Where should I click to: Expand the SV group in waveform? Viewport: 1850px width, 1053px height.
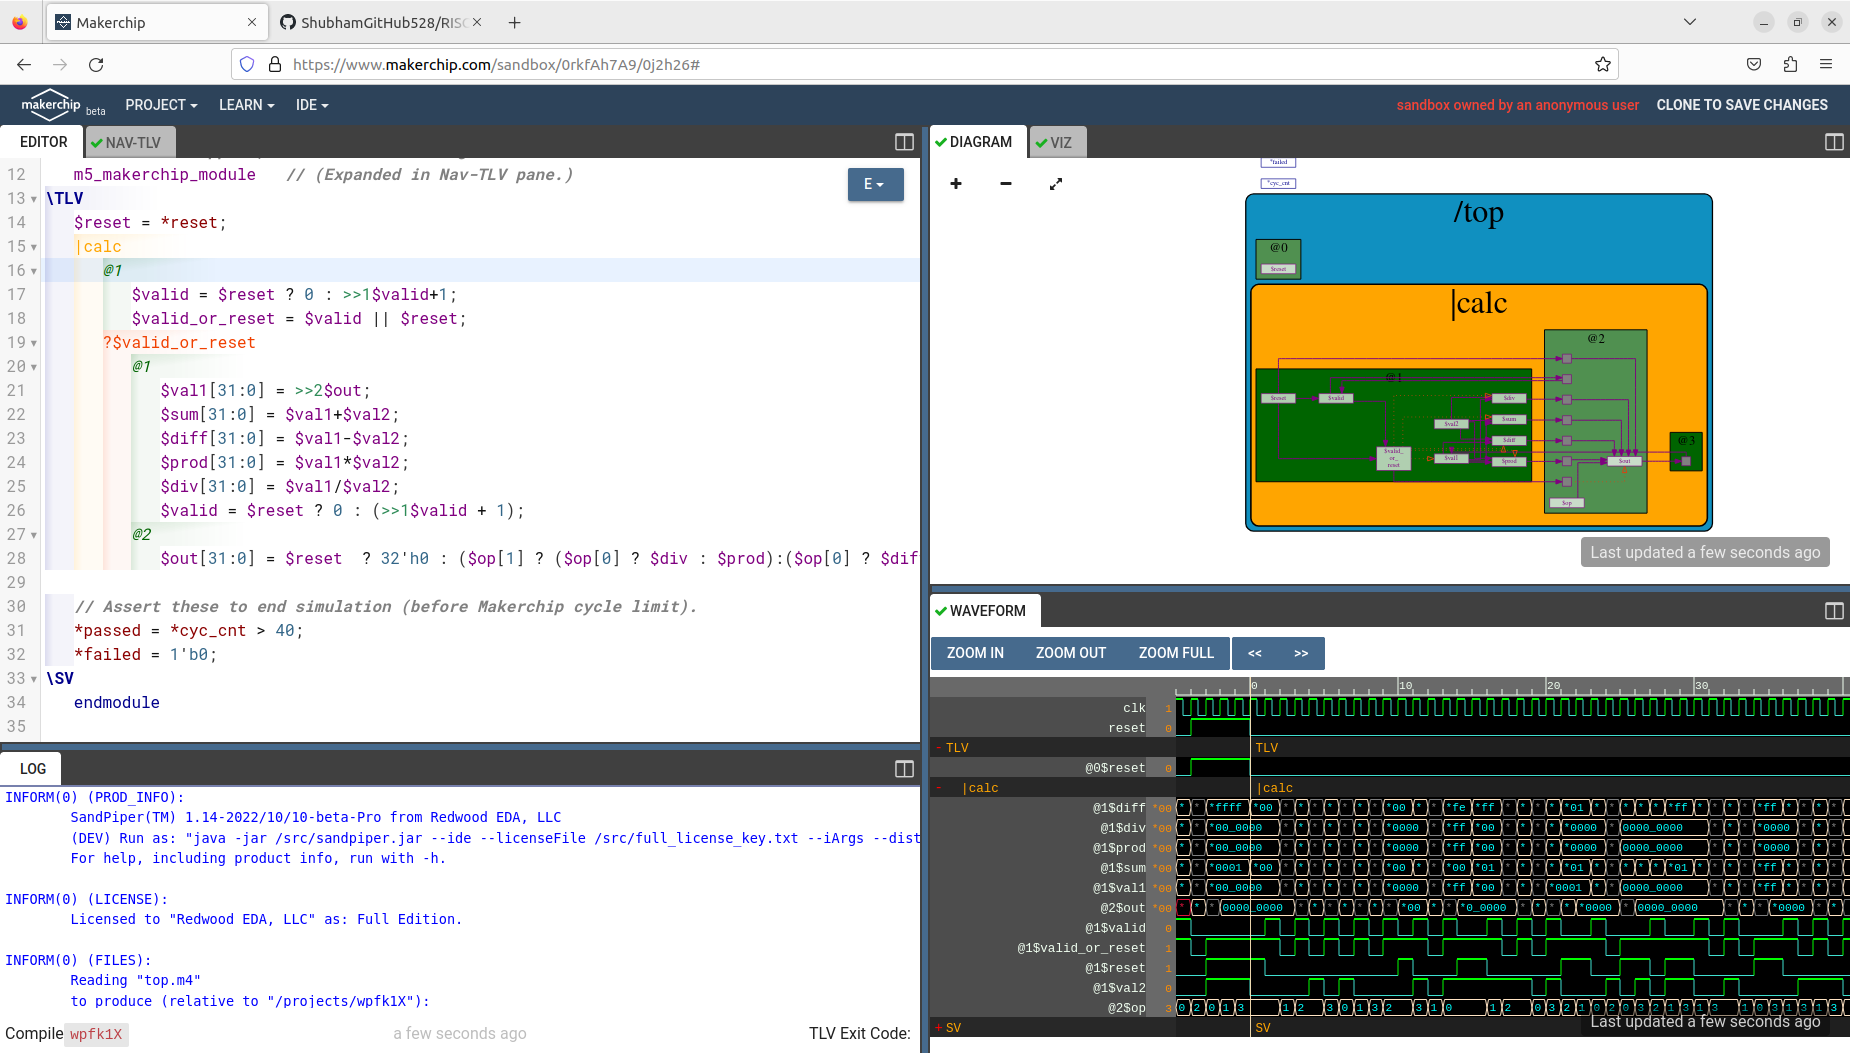937,1027
